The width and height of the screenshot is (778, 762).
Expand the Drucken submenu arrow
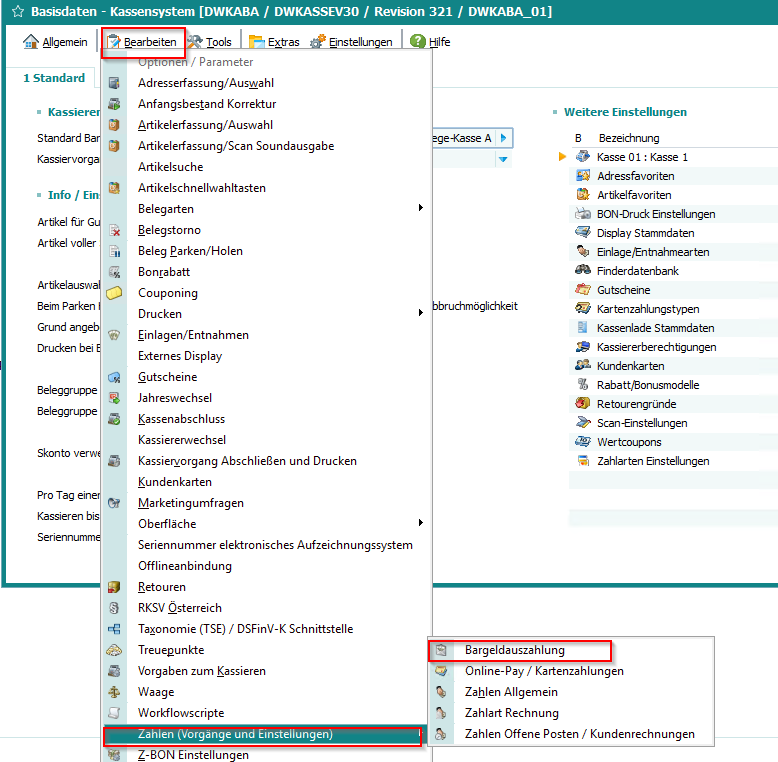pos(421,314)
